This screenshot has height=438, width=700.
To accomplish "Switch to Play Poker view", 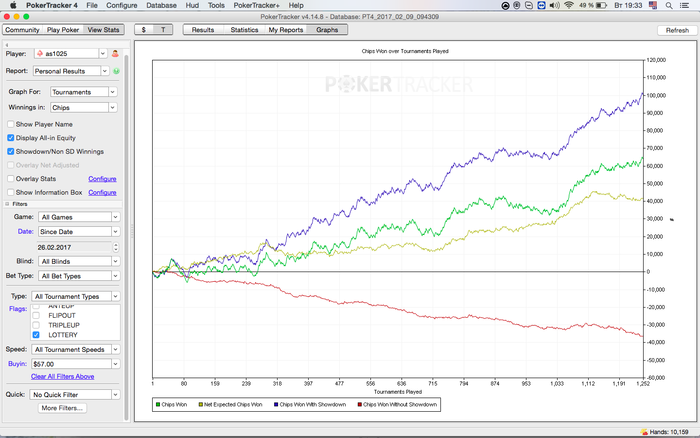I will [x=63, y=30].
